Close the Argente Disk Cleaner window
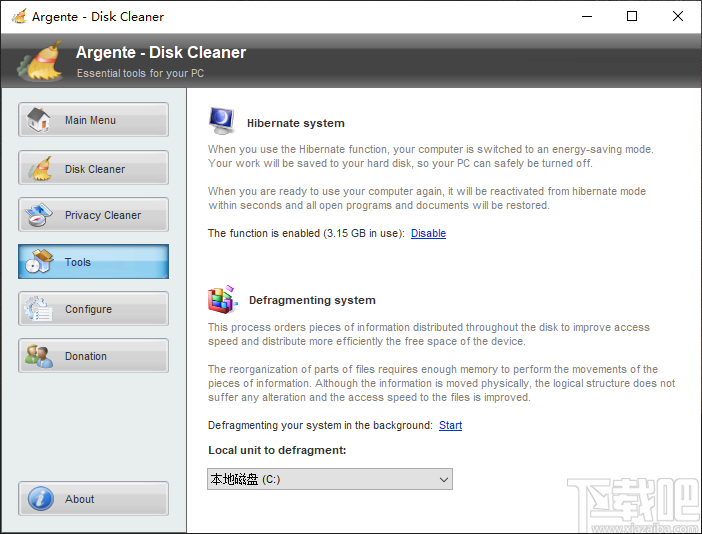 [678, 17]
